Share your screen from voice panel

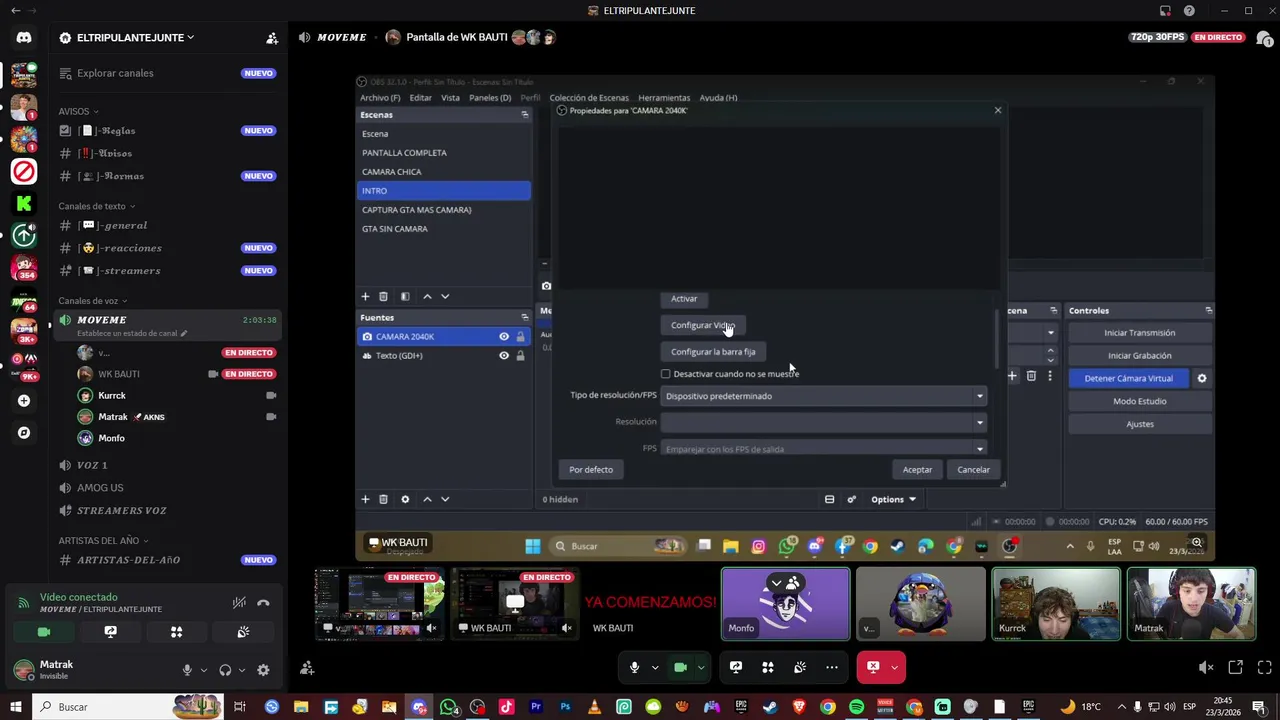[110, 632]
